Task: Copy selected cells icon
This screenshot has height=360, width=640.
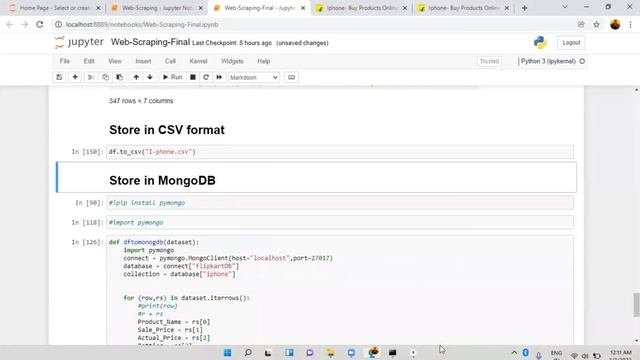Action: 105,77
